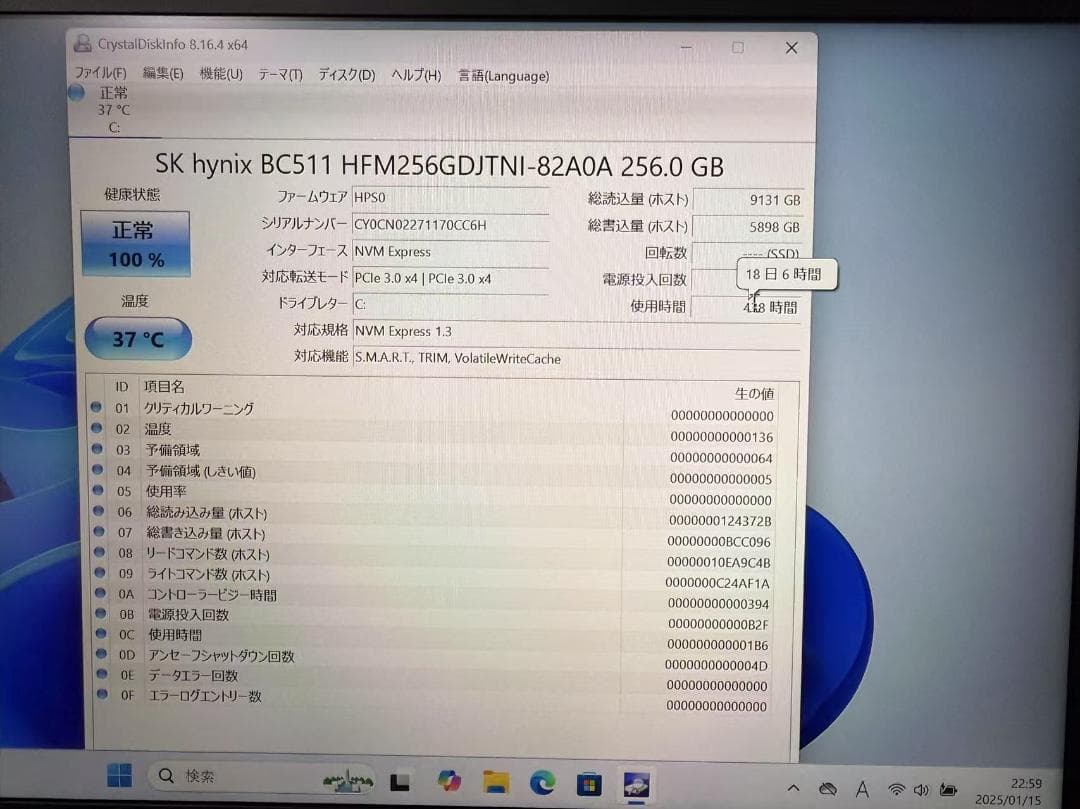Click the blue indicator next to 温度 attribute

click(97, 428)
